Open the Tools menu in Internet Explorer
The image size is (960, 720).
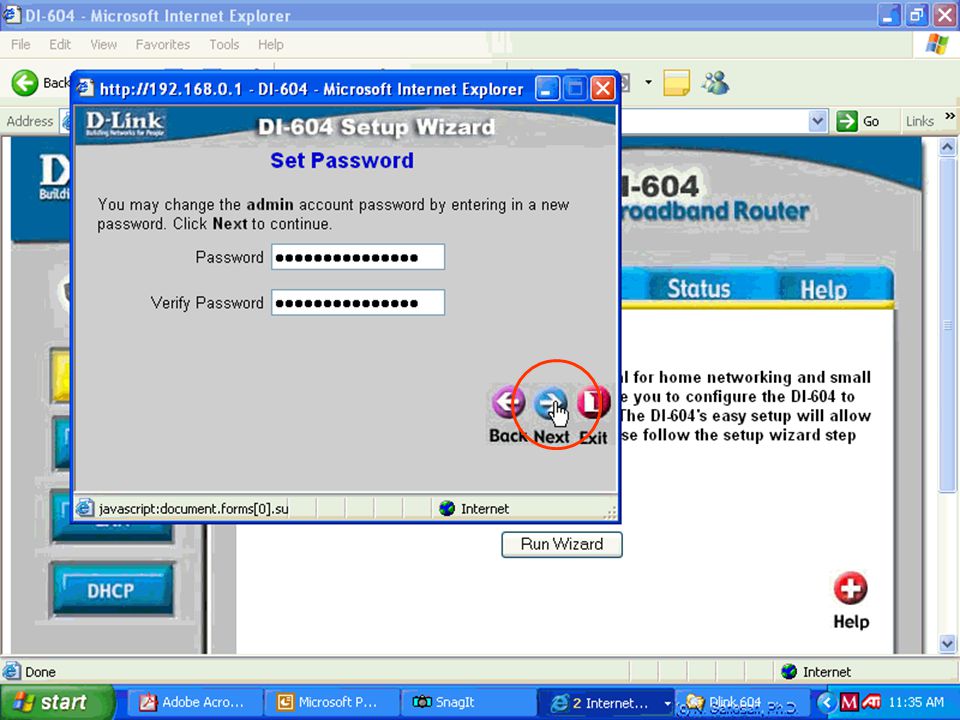coord(224,45)
